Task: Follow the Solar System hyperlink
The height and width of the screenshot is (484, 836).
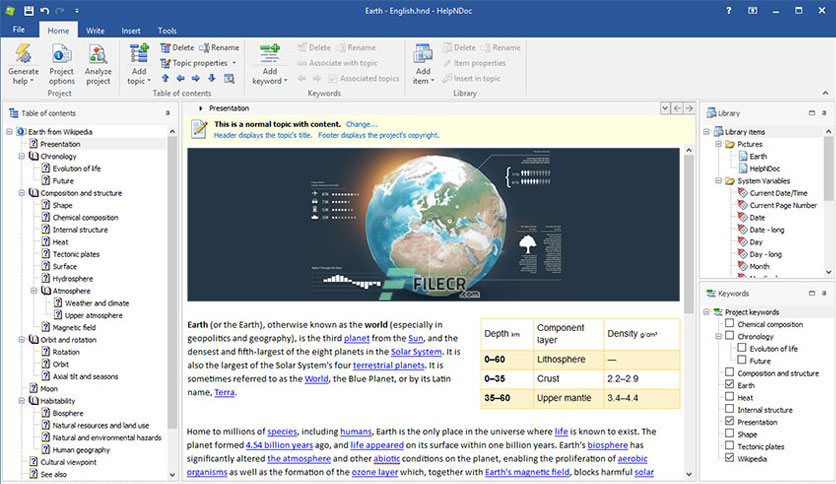Action: pyautogui.click(x=416, y=352)
